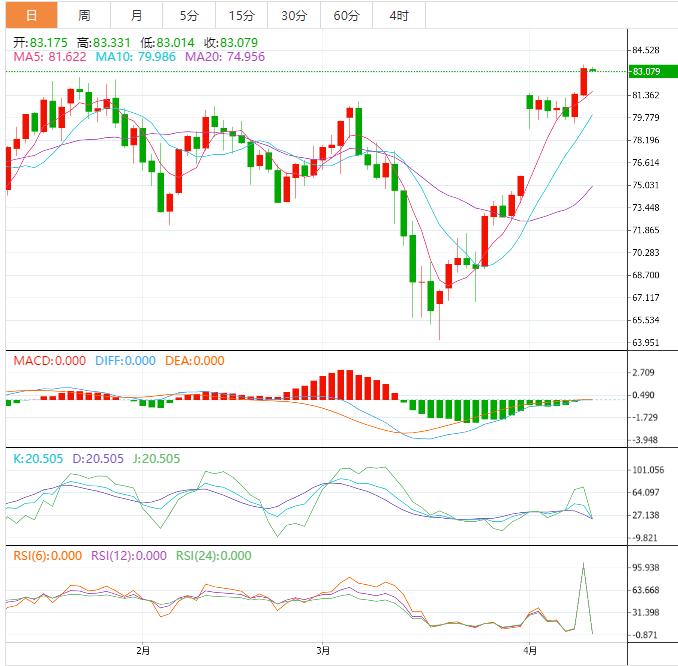The height and width of the screenshot is (666, 678).
Task: Click the MA5: 81.622 indicator label
Action: tap(49, 58)
